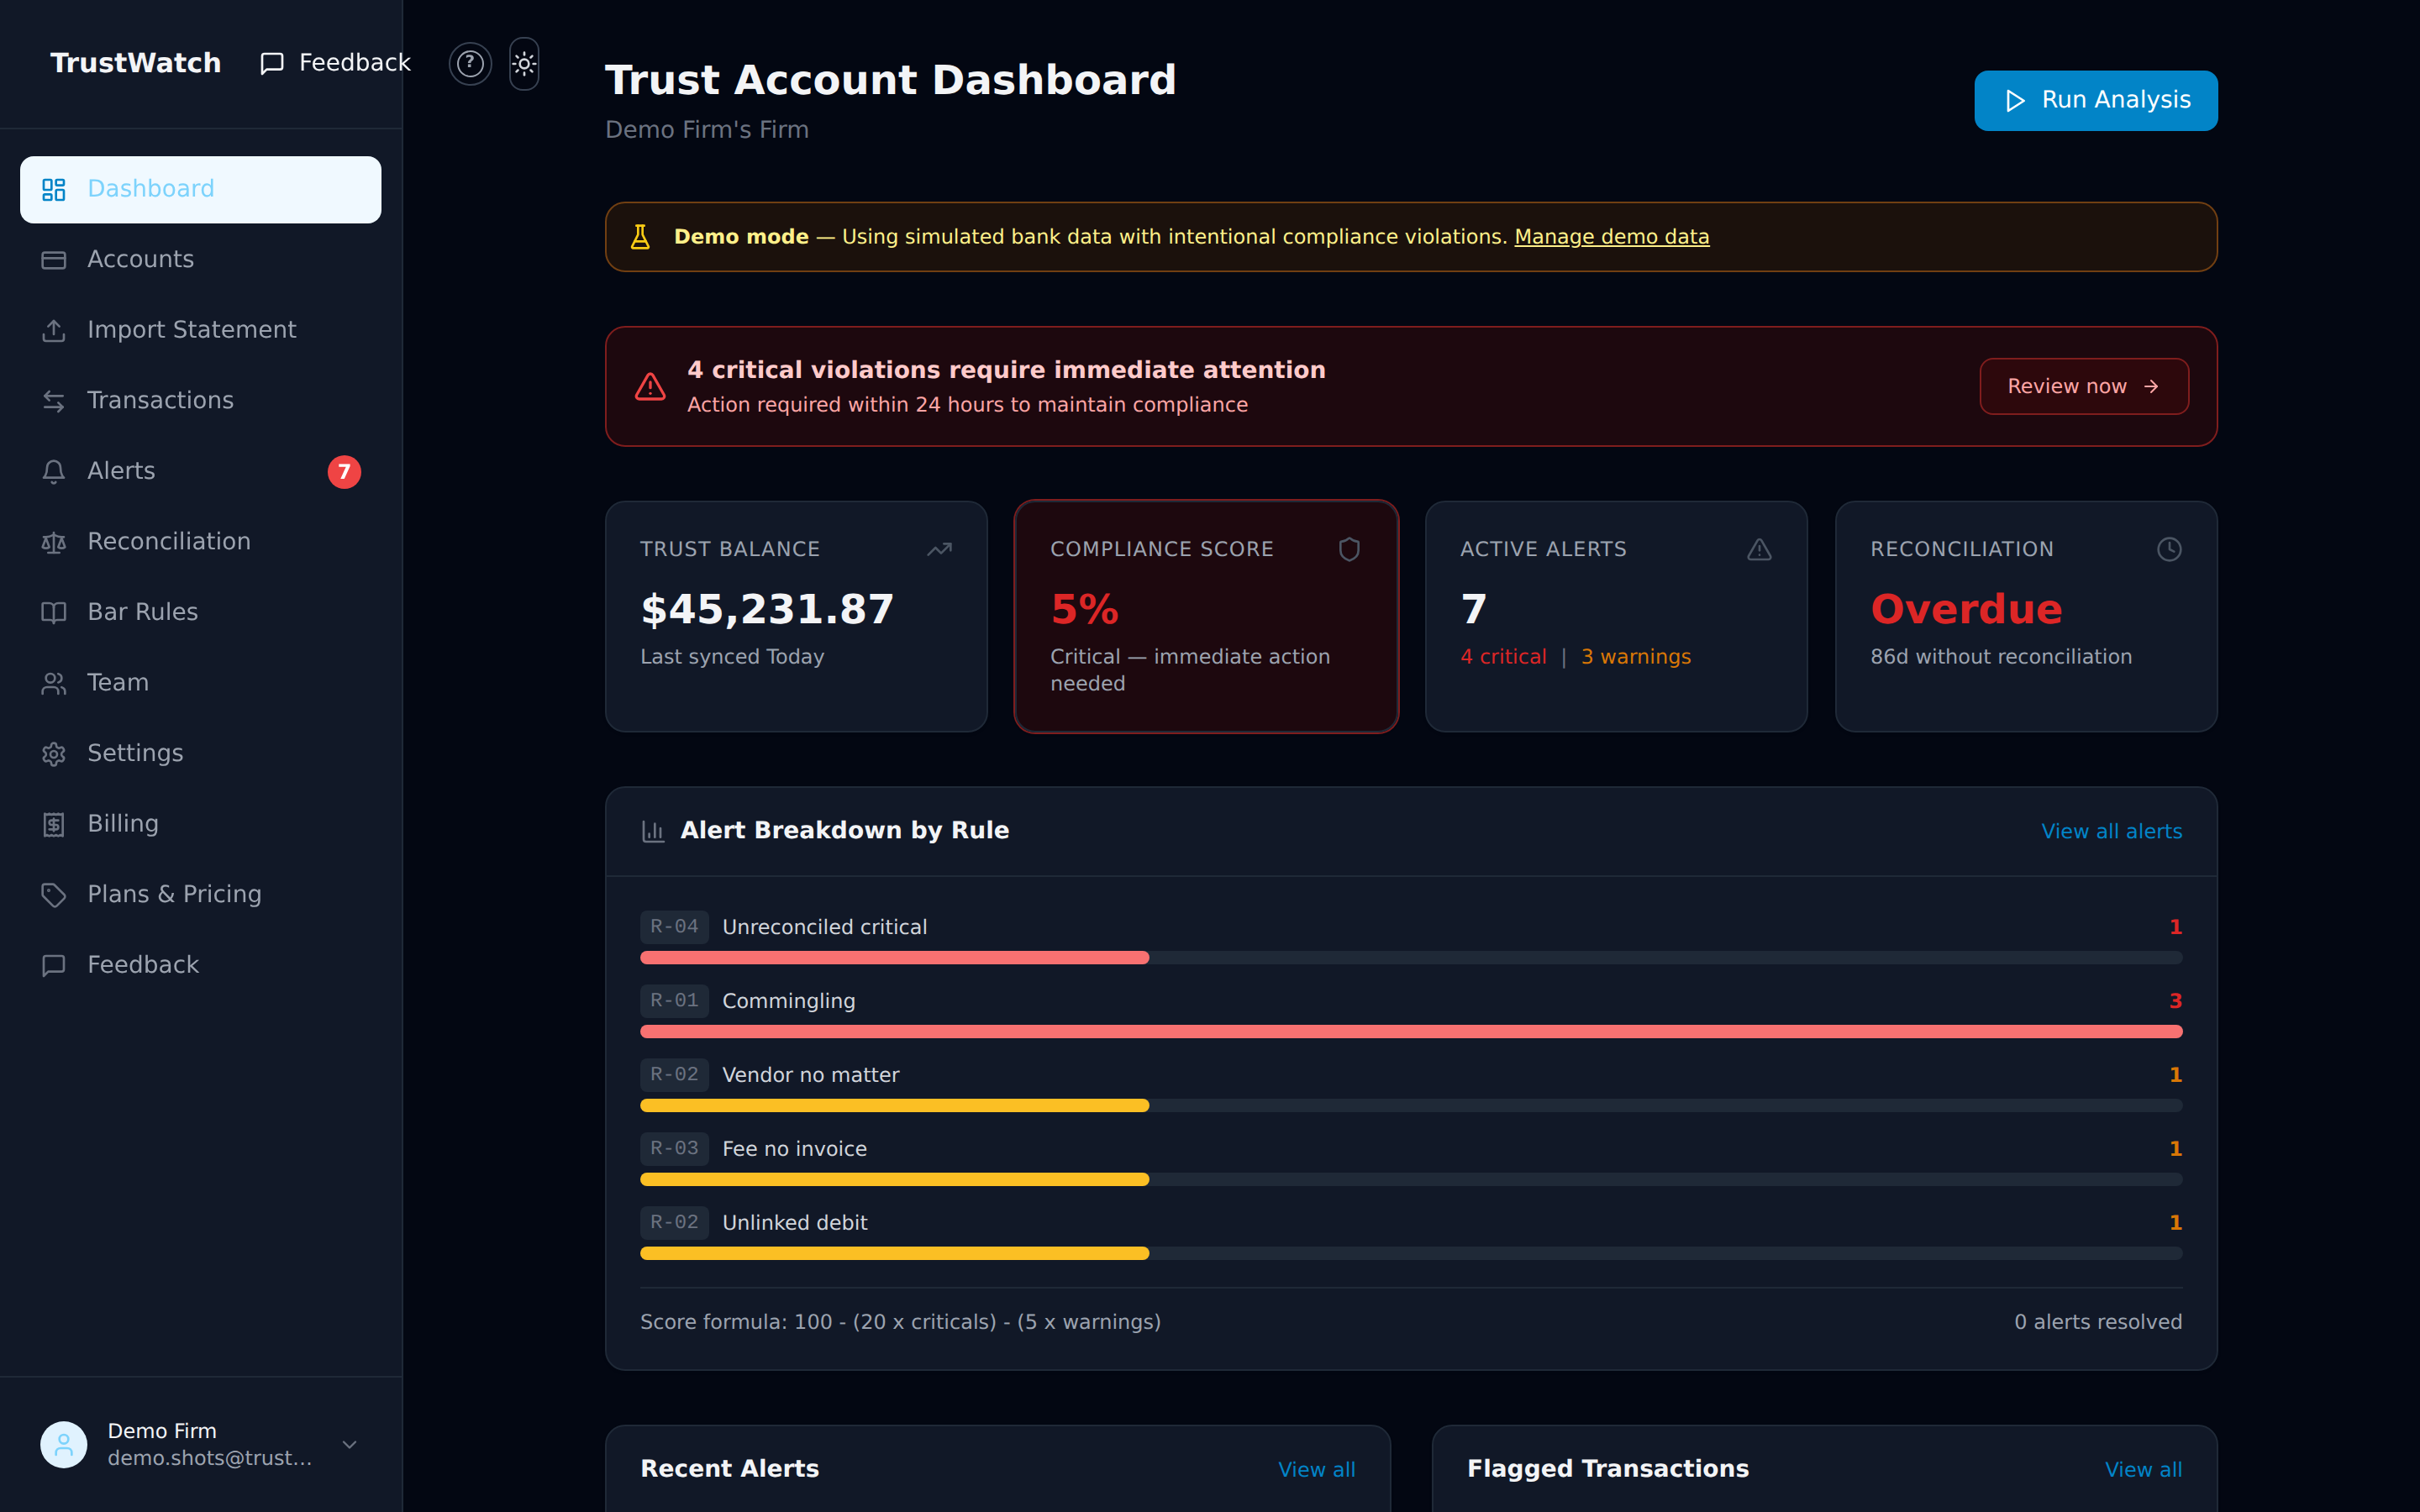This screenshot has height=1512, width=2420.
Task: Open Settings page from sidebar
Action: pos(200,753)
